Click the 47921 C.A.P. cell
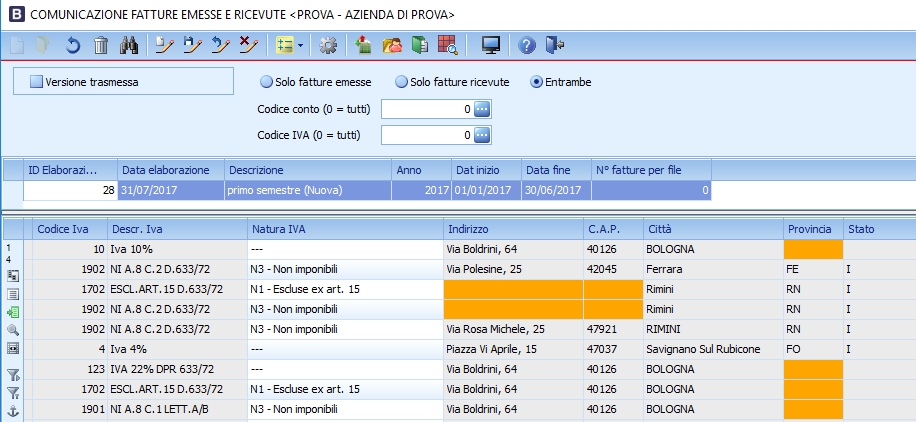Image resolution: width=916 pixels, height=422 pixels. pos(613,330)
